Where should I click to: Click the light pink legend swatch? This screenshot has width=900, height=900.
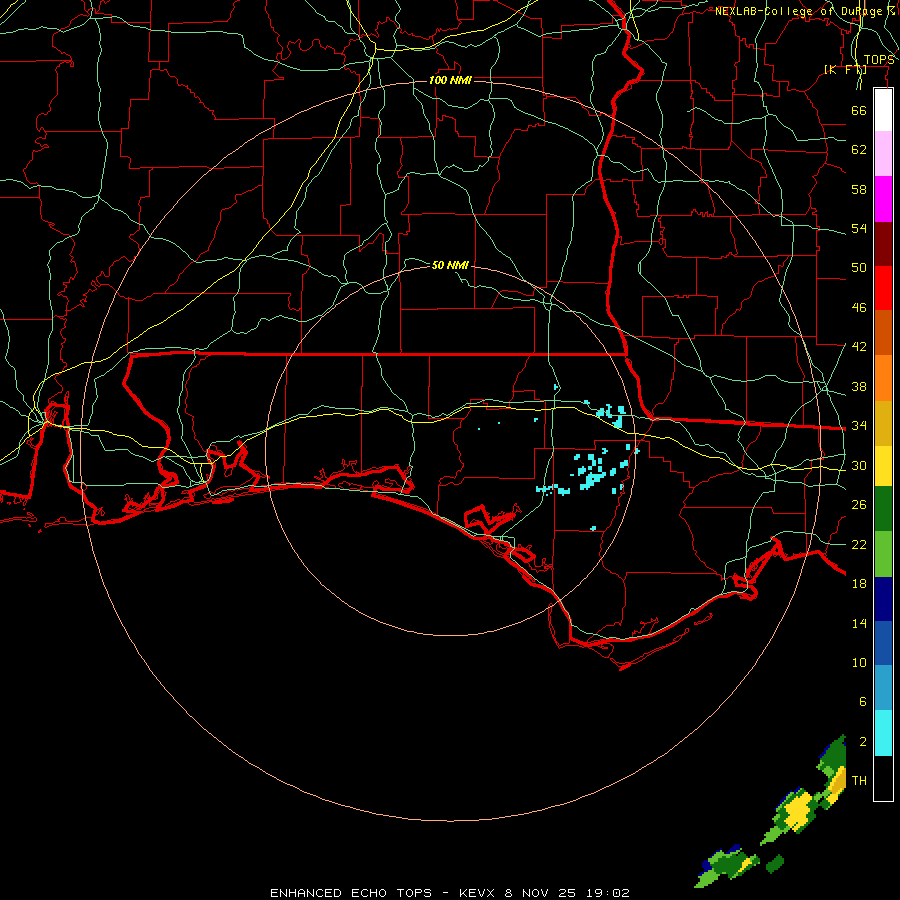coord(883,154)
